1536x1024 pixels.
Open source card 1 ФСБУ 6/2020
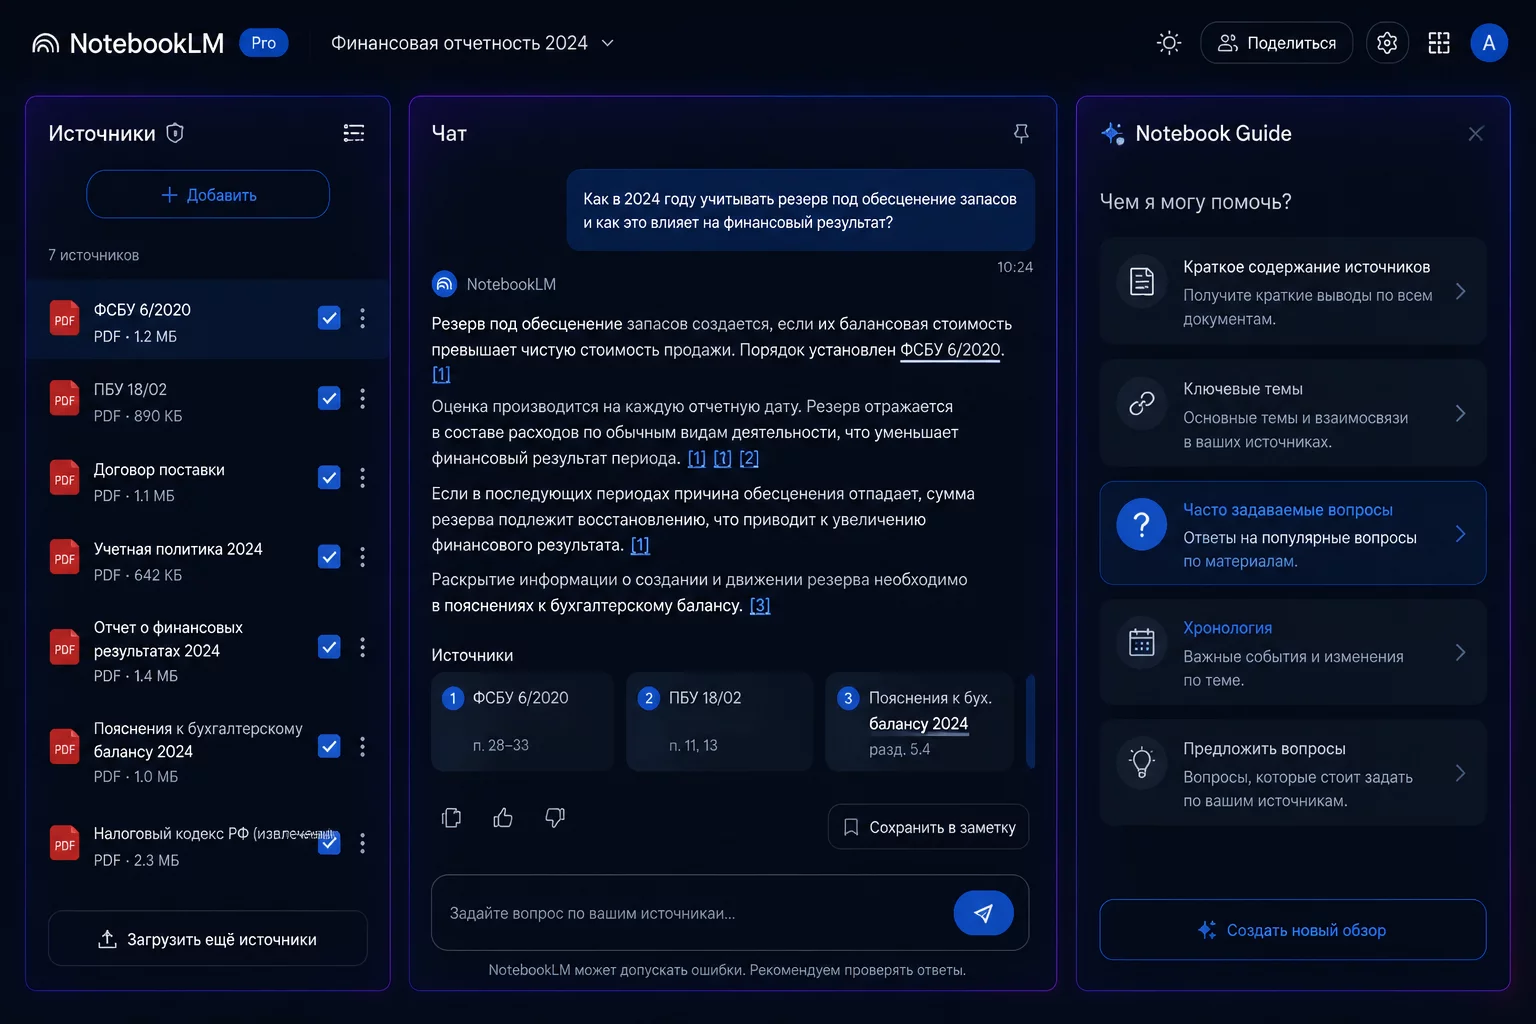pyautogui.click(x=522, y=721)
